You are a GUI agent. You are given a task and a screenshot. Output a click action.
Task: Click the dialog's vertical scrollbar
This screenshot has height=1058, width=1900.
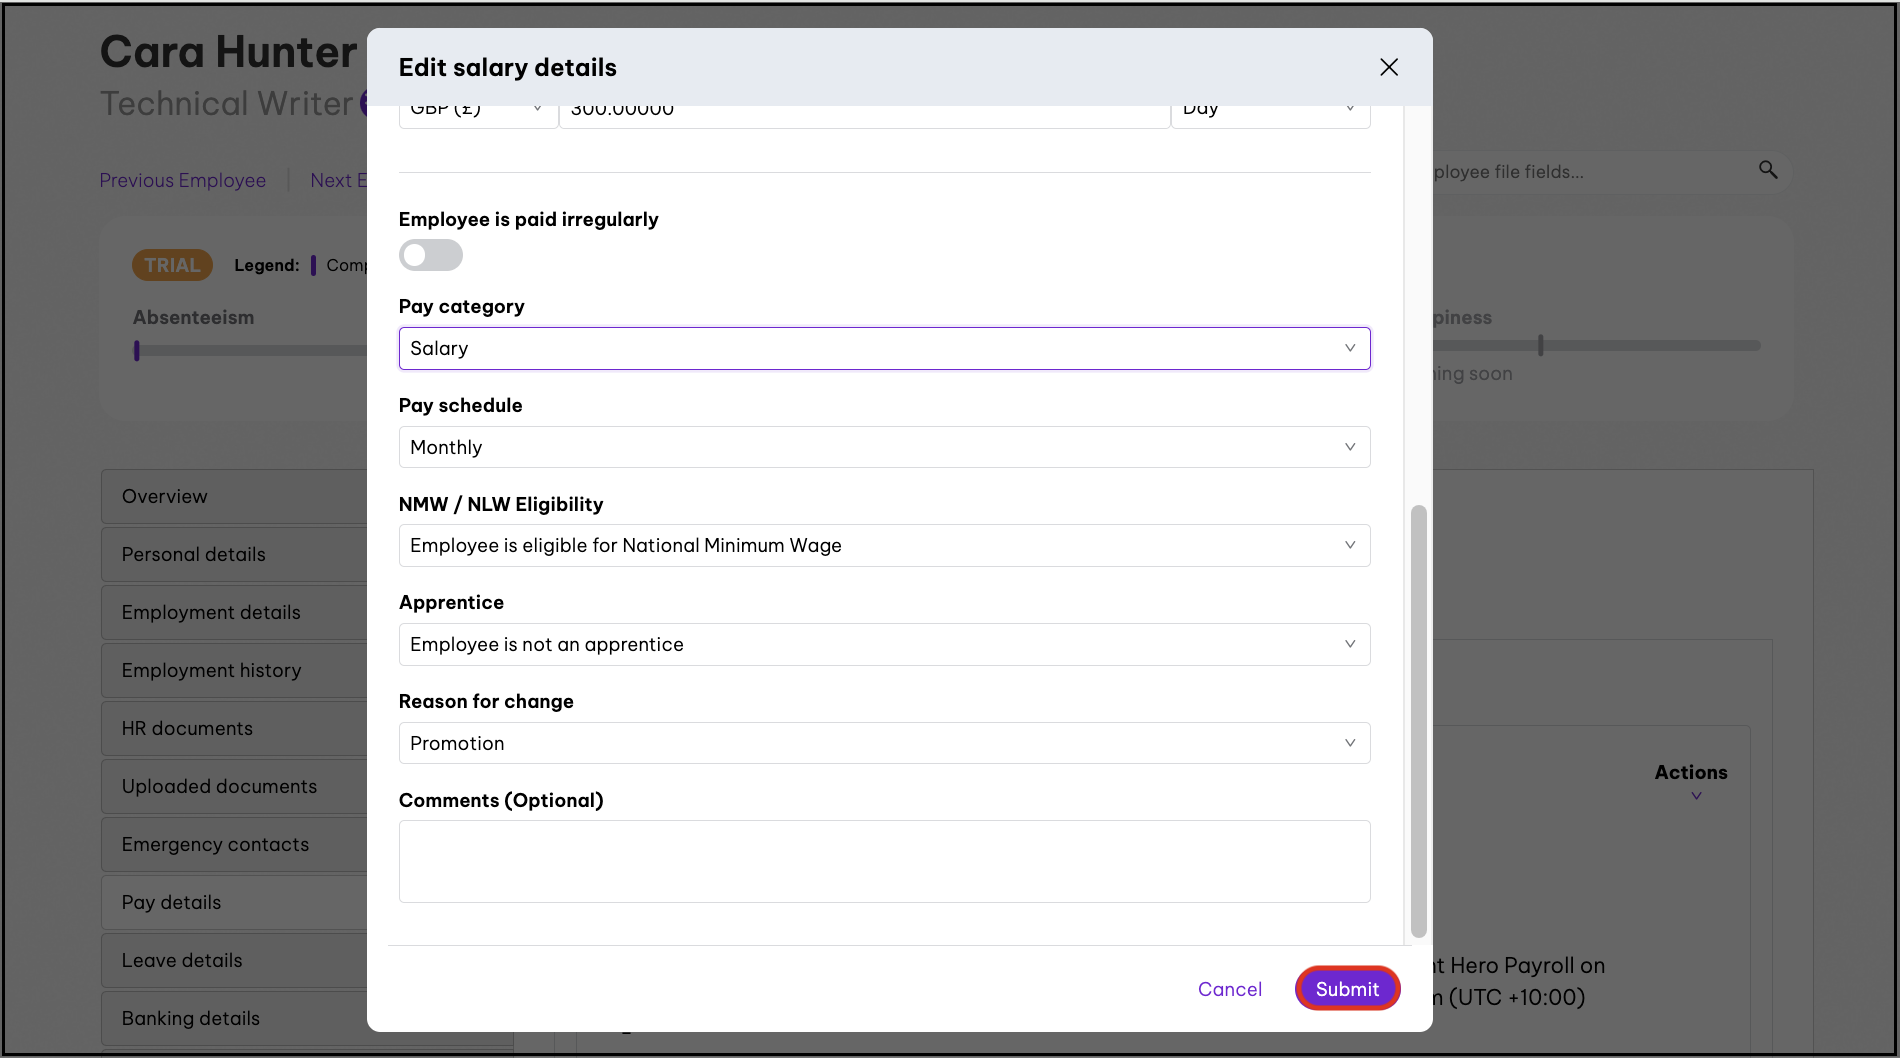pyautogui.click(x=1418, y=720)
